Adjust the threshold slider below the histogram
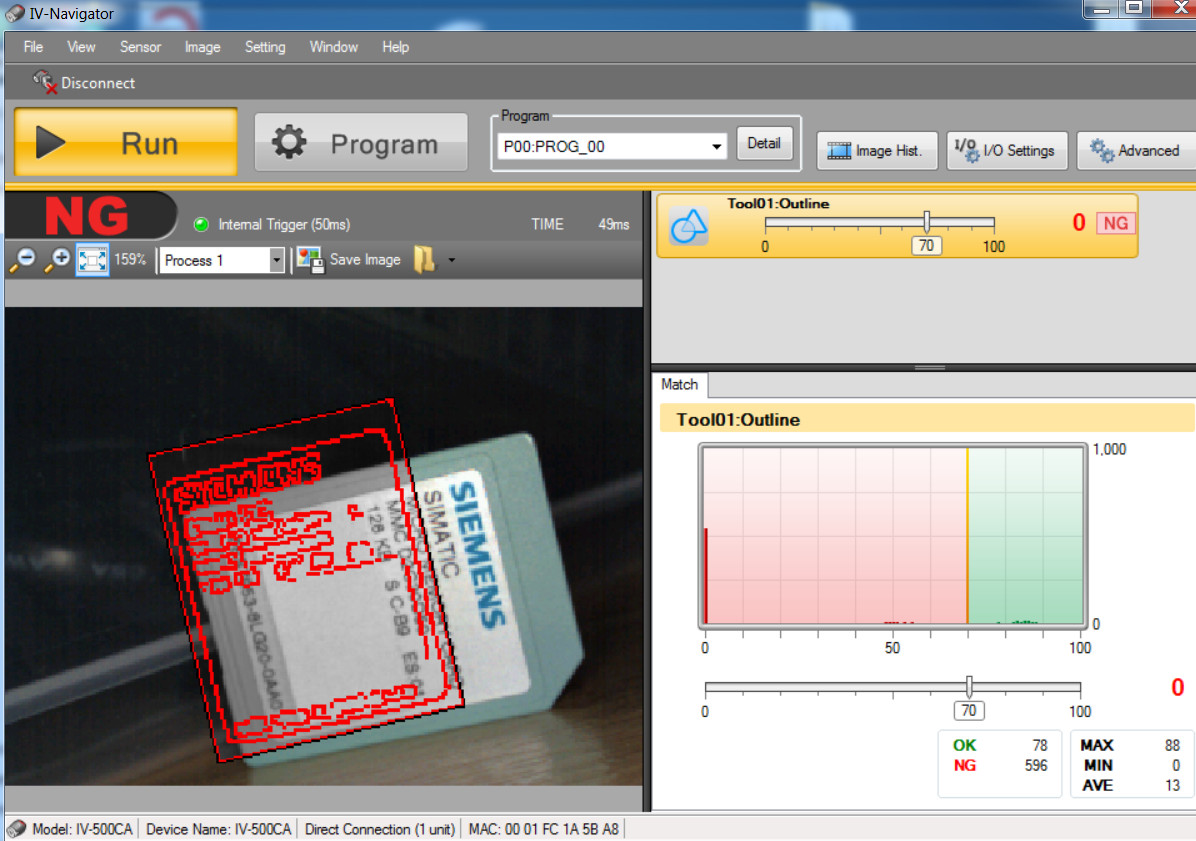This screenshot has width=1196, height=841. [x=969, y=686]
